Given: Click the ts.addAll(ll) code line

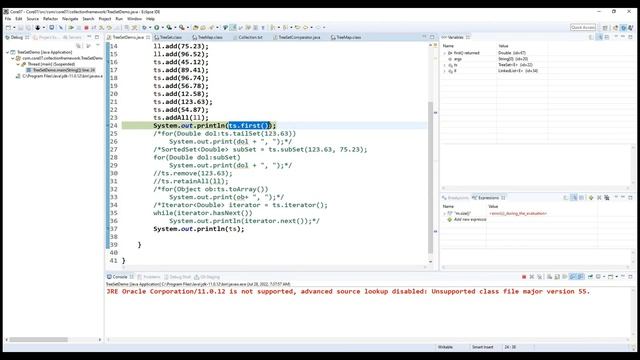Looking at the screenshot, I should click(x=181, y=118).
